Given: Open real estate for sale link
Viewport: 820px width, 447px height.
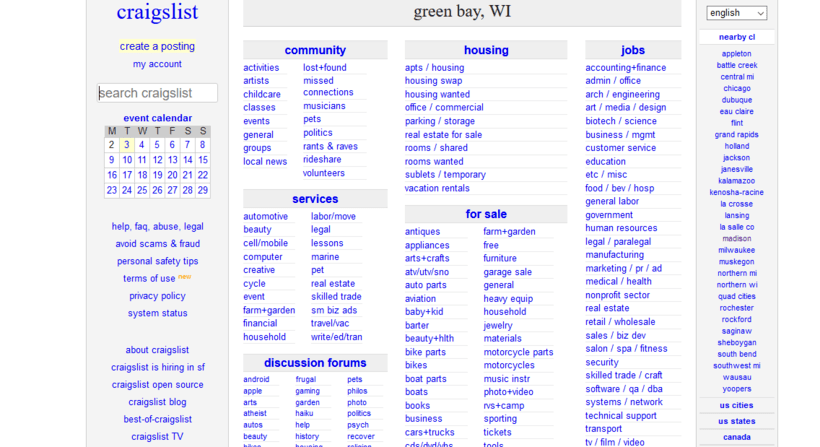Looking at the screenshot, I should pyautogui.click(x=443, y=135).
